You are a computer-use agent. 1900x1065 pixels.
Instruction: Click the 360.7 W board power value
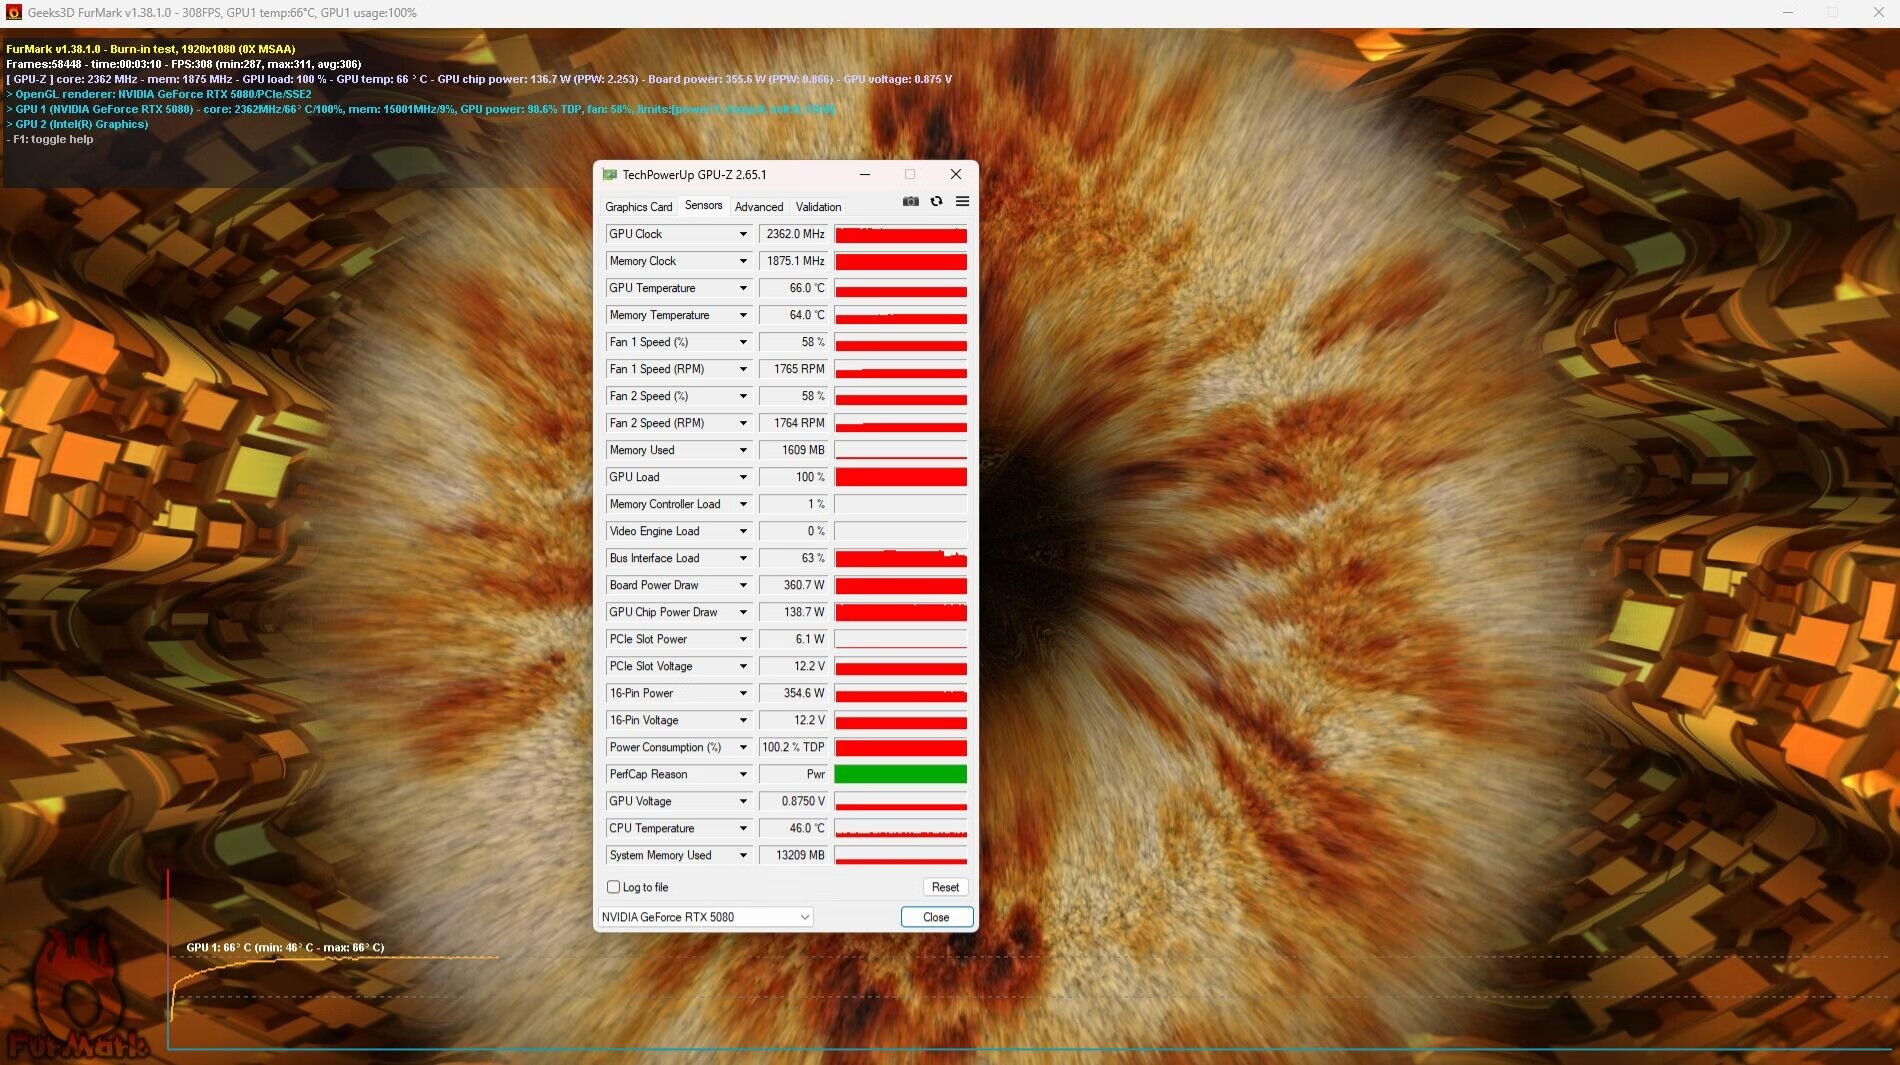point(794,585)
